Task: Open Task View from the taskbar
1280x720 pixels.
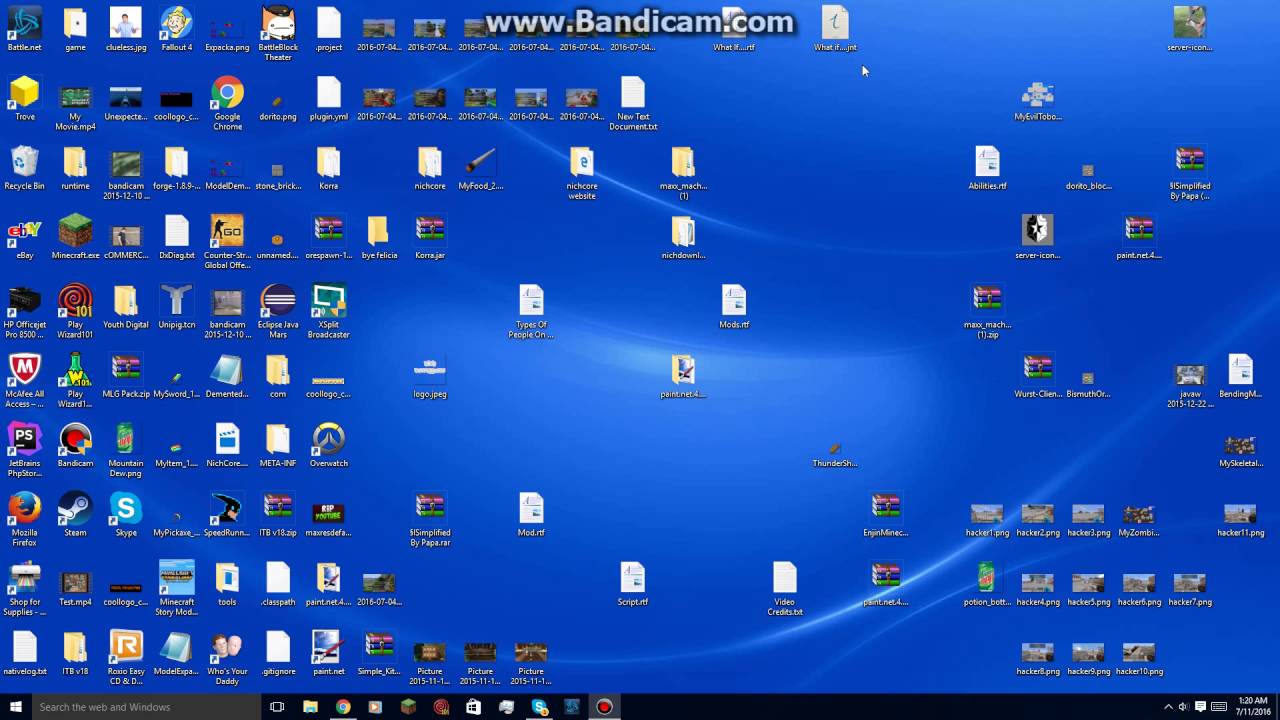Action: [277, 707]
